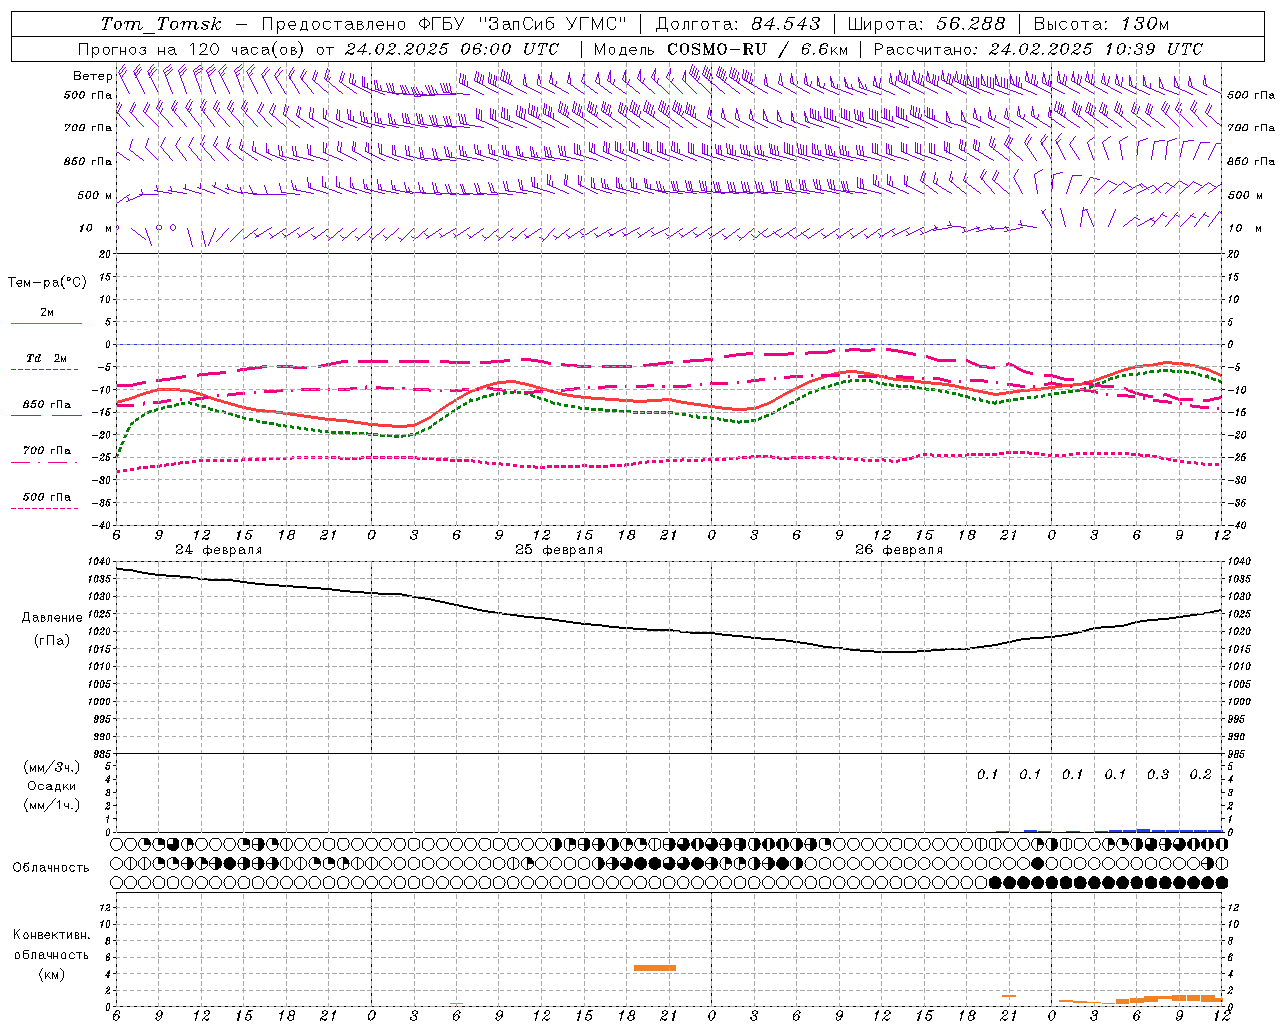Select the Модель COSMO-RU / 6.6км text
The width and height of the screenshot is (1280, 1024).
[x=721, y=49]
